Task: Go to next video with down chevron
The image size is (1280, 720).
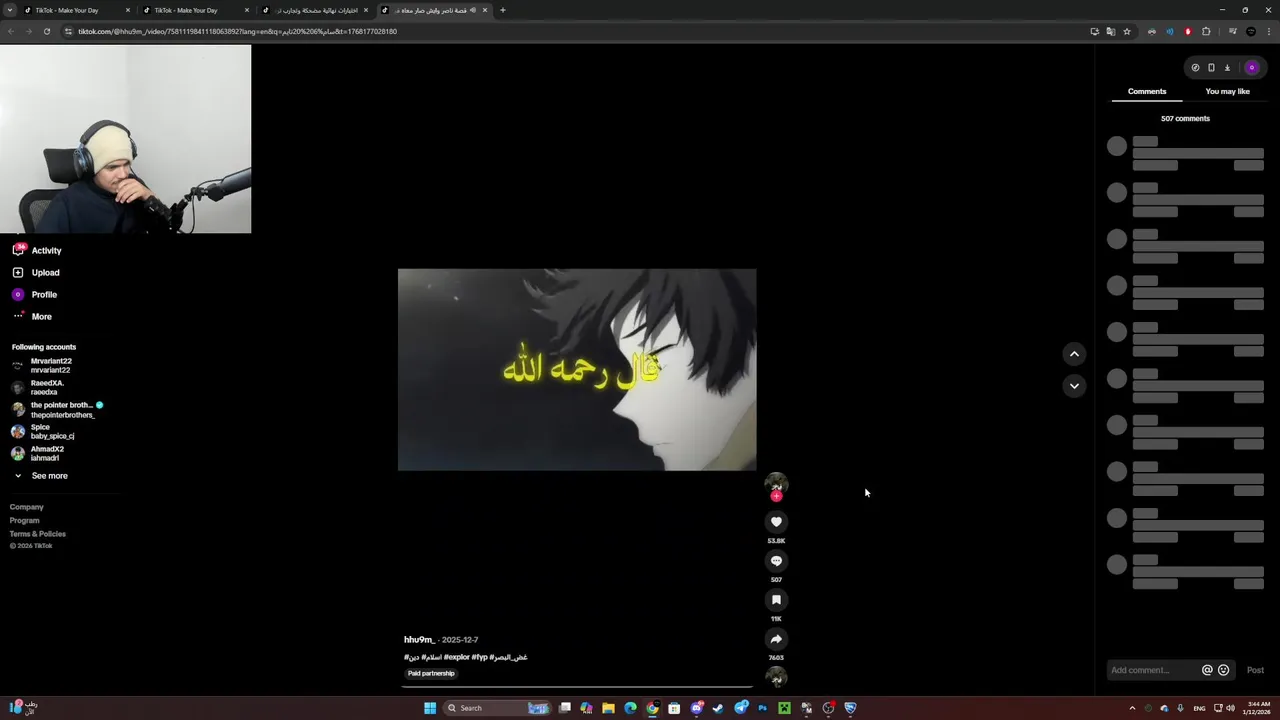Action: point(1074,386)
